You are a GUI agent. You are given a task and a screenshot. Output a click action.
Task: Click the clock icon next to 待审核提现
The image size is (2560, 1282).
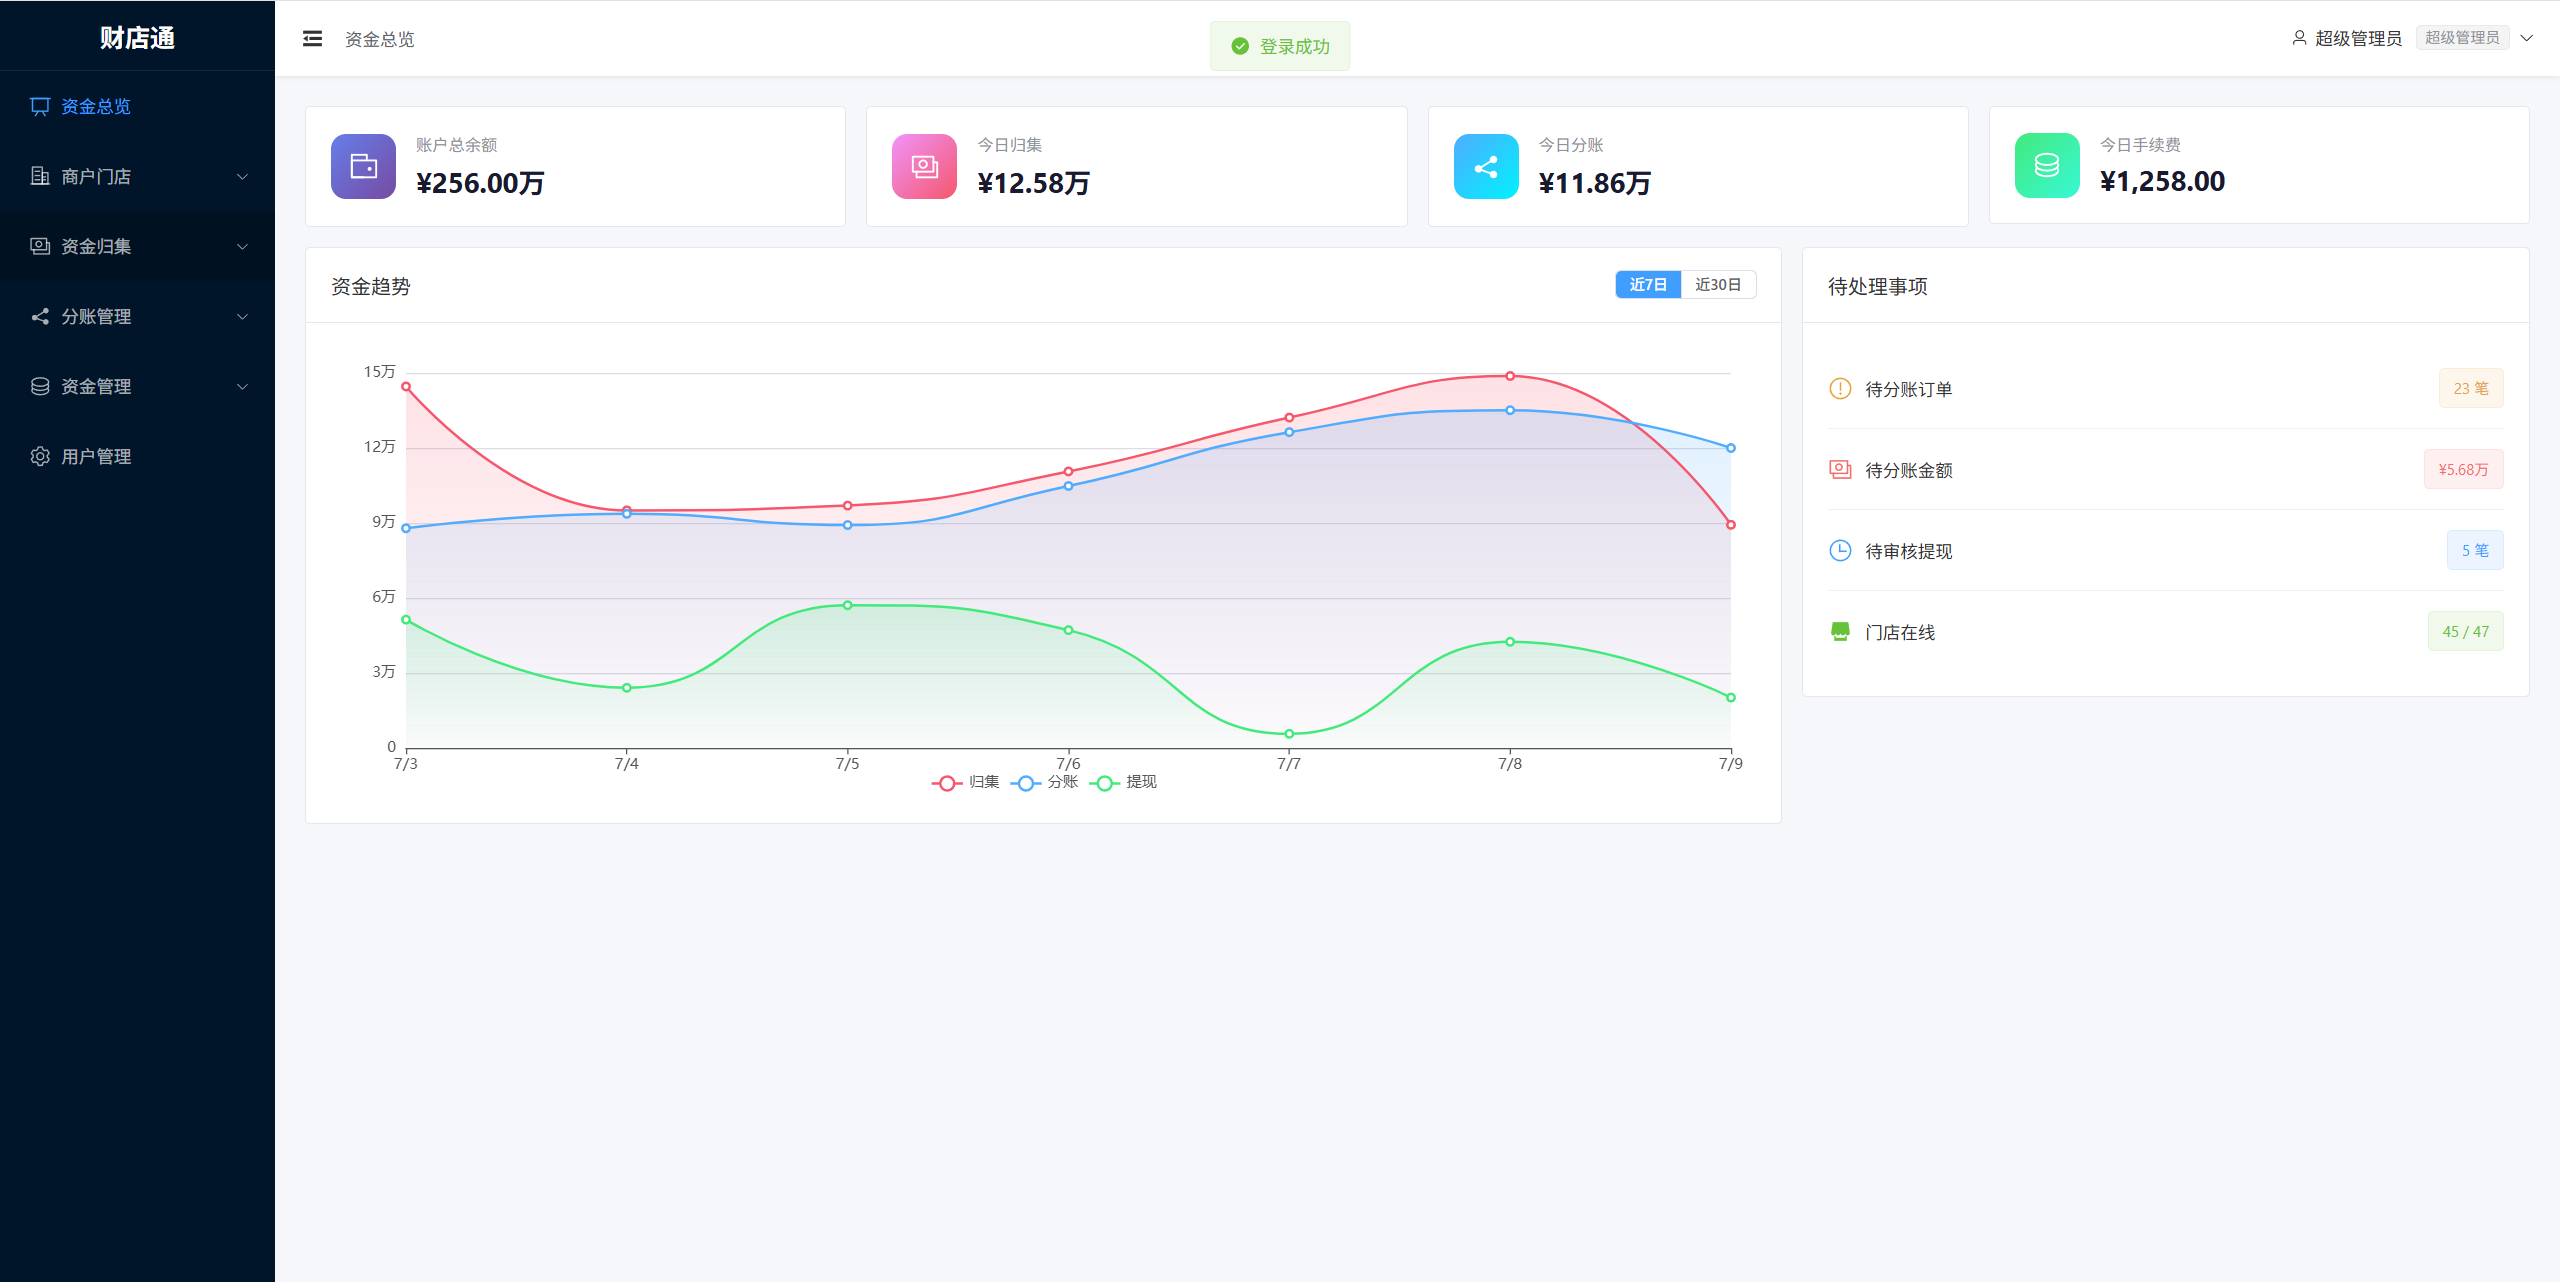1840,550
